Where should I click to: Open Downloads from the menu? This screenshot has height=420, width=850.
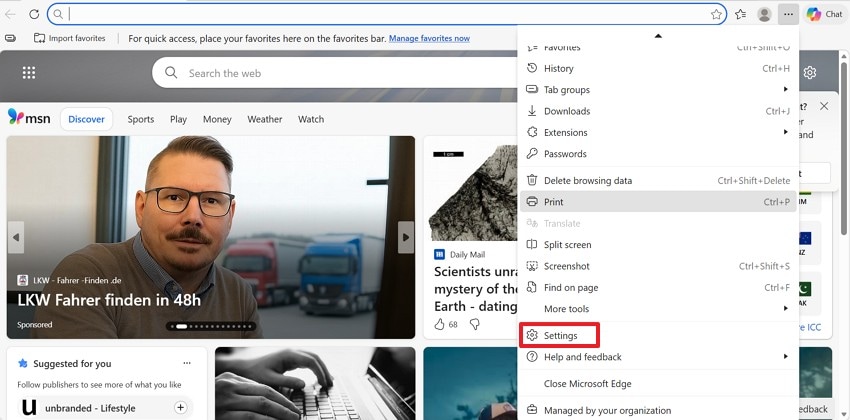(x=658, y=111)
